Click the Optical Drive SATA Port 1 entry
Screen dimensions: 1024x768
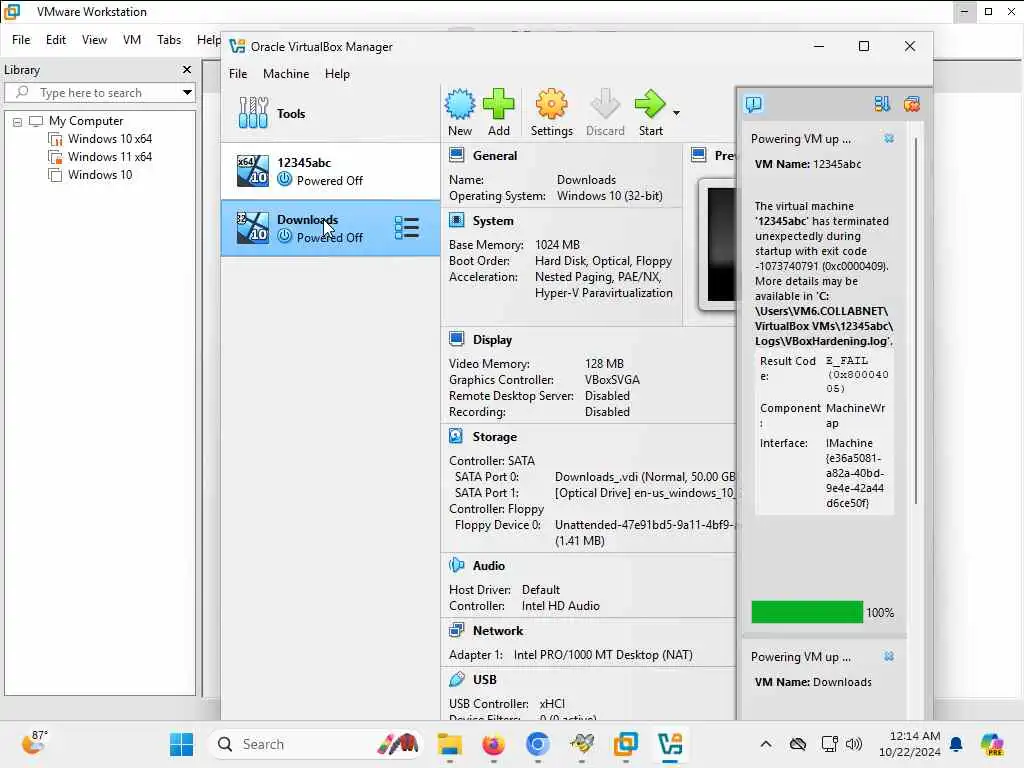click(x=645, y=493)
